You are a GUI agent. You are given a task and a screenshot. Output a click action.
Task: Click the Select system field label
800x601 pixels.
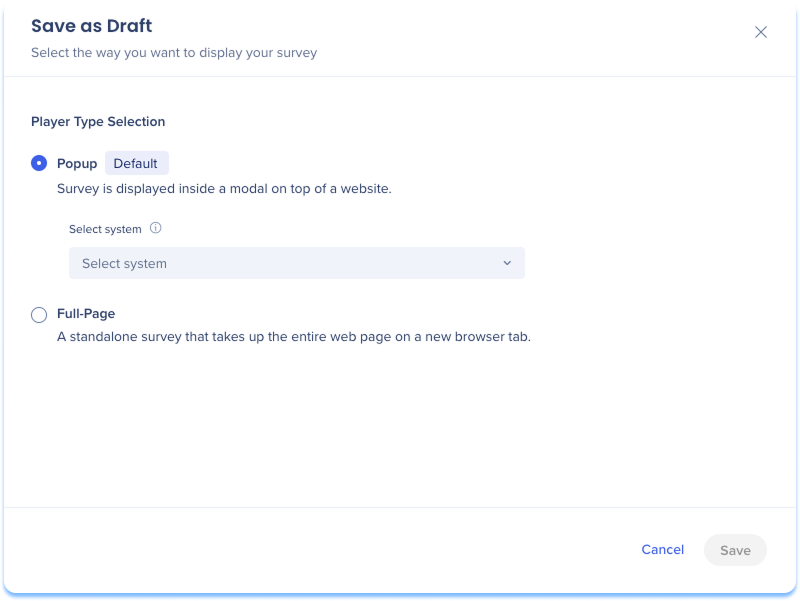coord(105,229)
